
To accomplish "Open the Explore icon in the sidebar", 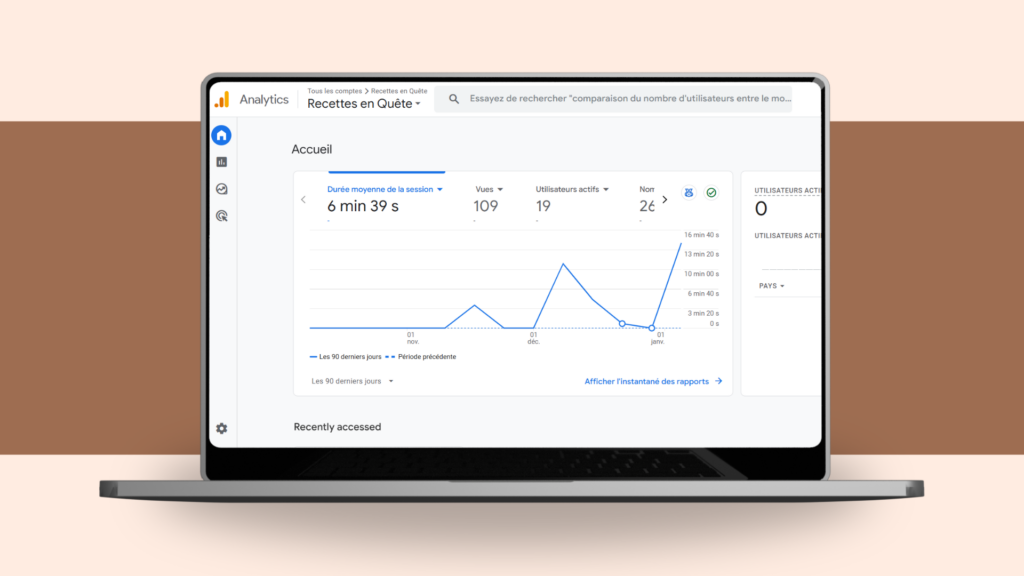I will 221,189.
